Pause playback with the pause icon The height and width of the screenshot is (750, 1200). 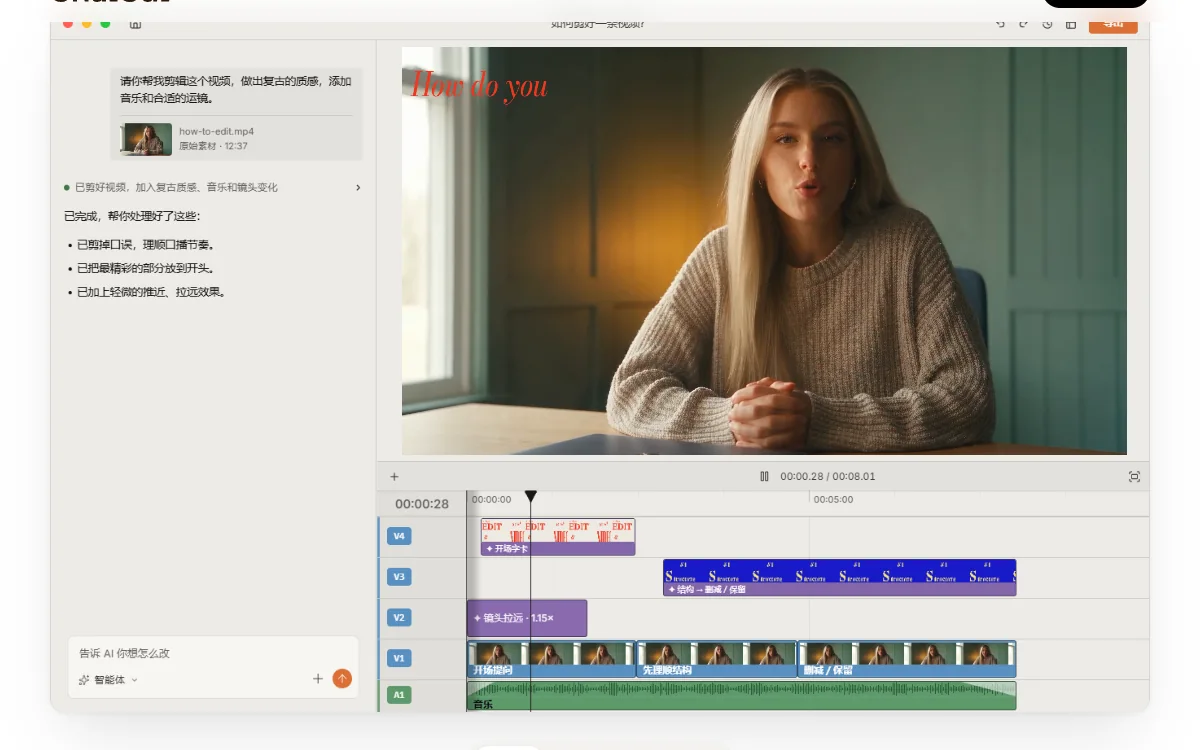(764, 477)
